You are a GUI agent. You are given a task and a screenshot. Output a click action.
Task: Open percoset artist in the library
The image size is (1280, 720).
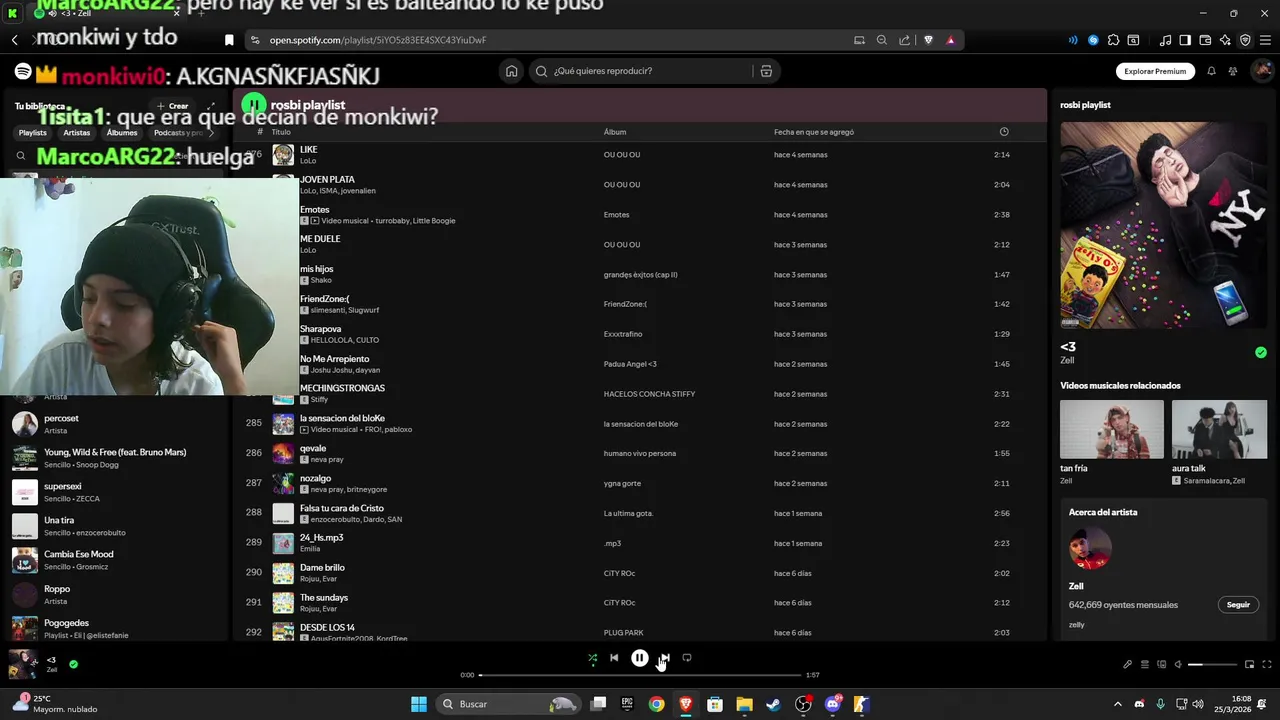point(115,424)
